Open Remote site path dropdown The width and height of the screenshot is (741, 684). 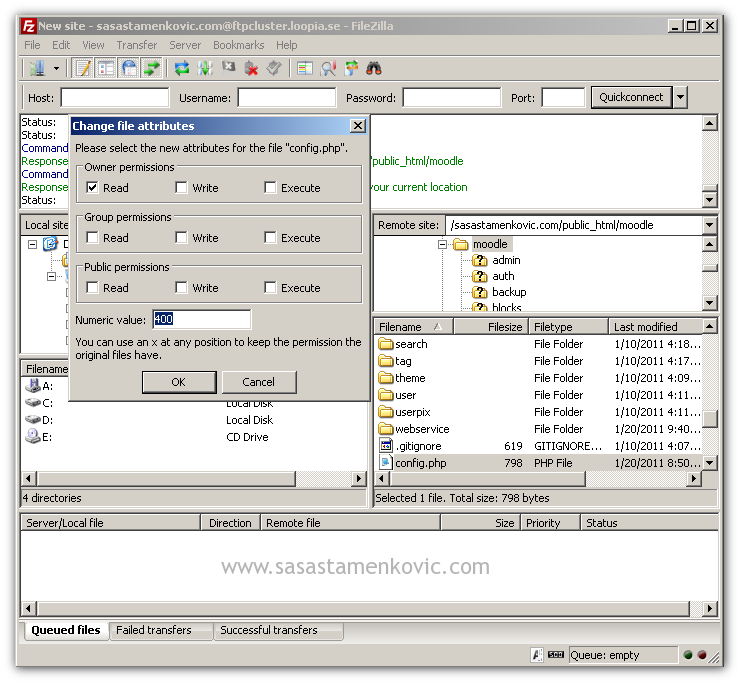(709, 225)
